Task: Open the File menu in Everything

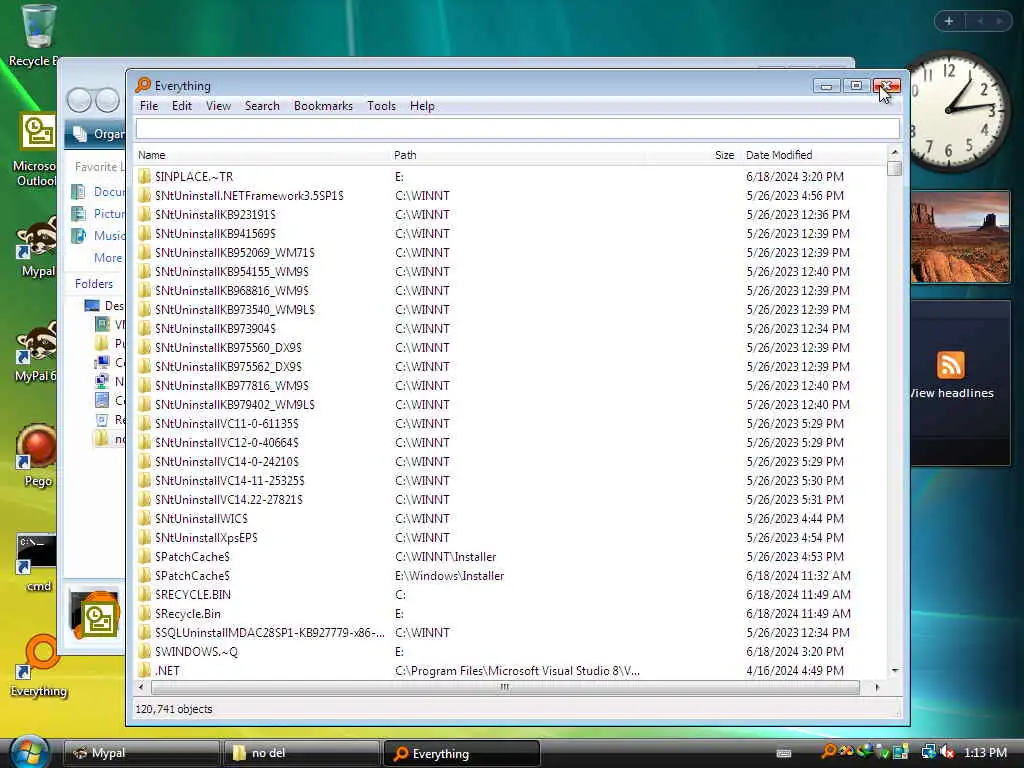Action: coord(149,106)
